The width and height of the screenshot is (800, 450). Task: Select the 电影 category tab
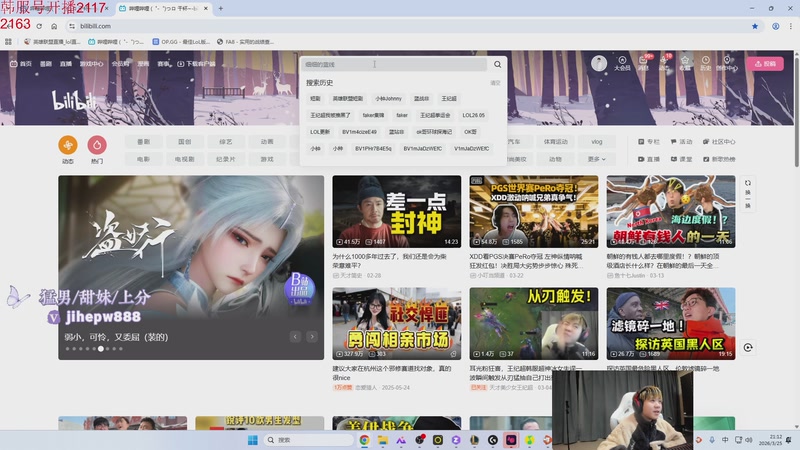144,159
